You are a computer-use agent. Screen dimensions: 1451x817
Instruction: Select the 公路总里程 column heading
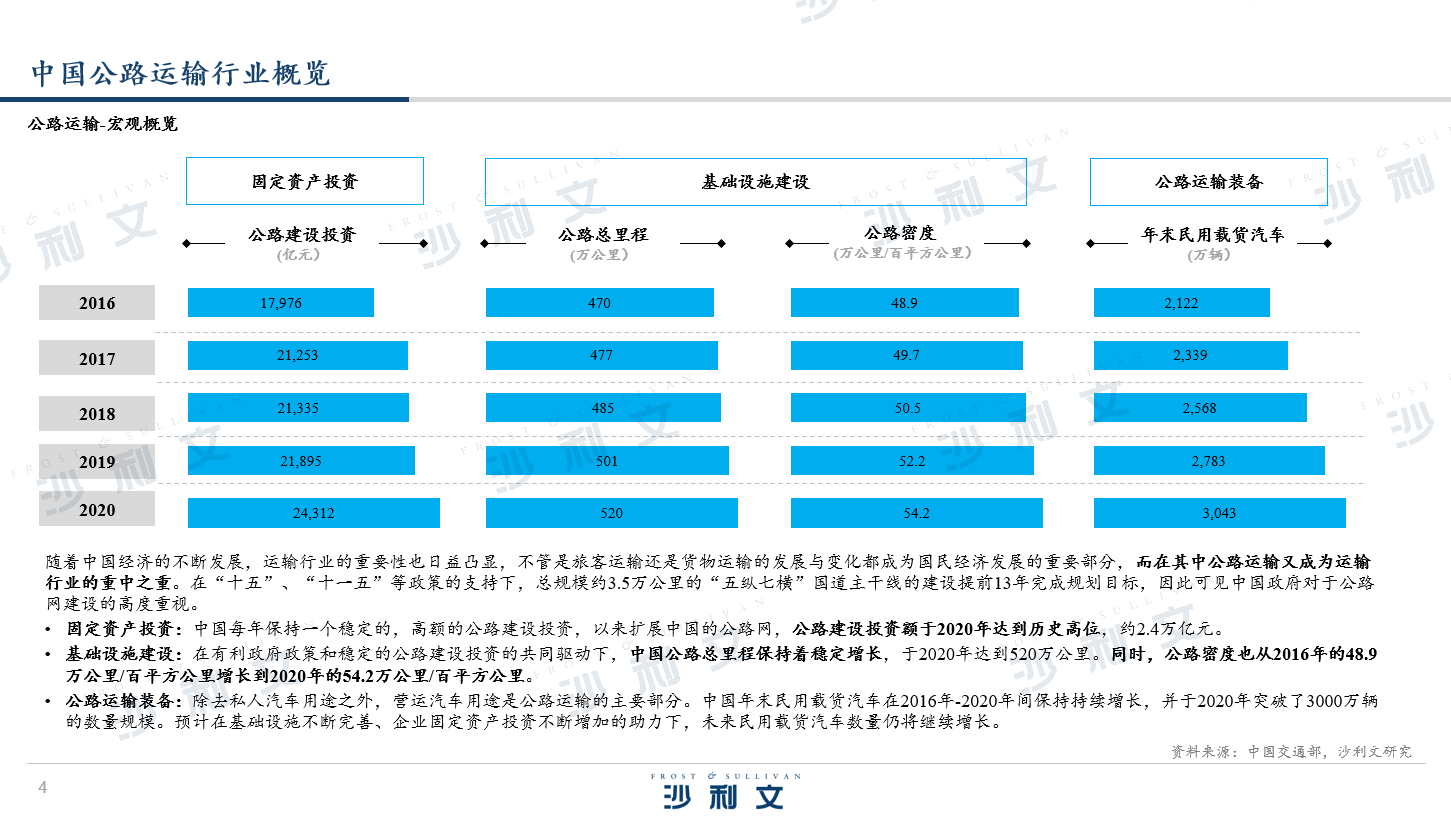click(603, 235)
